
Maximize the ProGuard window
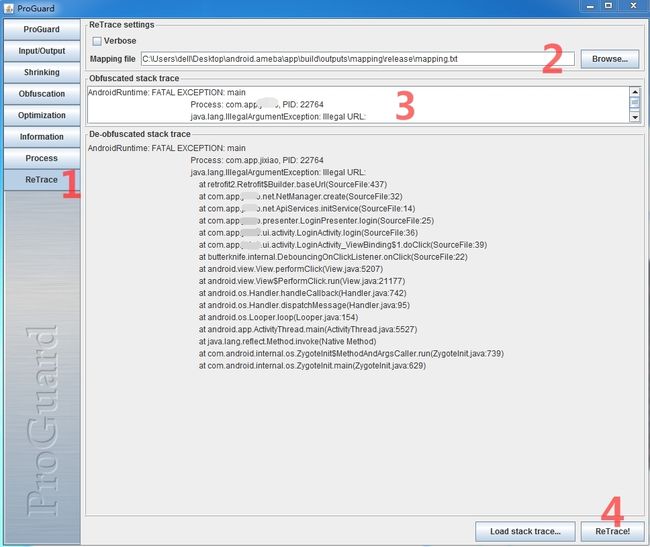click(x=608, y=6)
